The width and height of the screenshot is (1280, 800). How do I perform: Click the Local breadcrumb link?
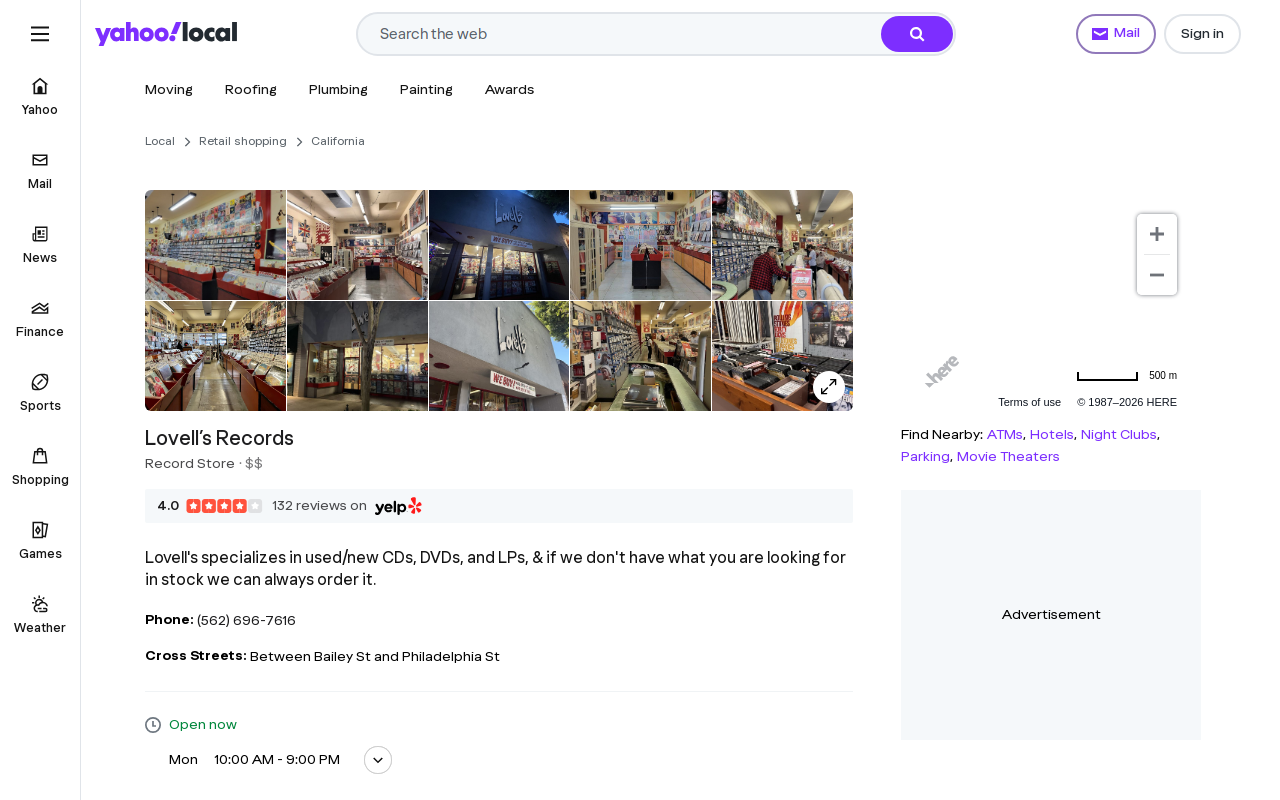[x=160, y=142]
